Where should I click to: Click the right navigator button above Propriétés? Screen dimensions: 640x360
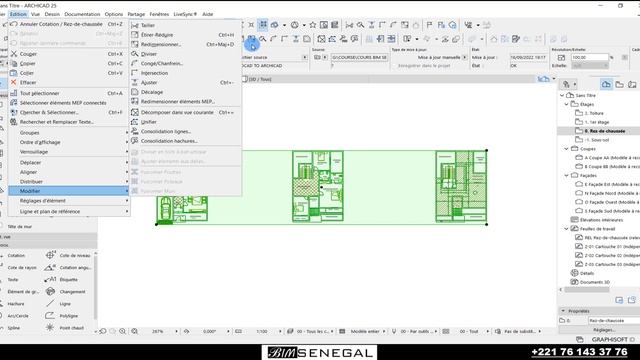click(x=632, y=300)
